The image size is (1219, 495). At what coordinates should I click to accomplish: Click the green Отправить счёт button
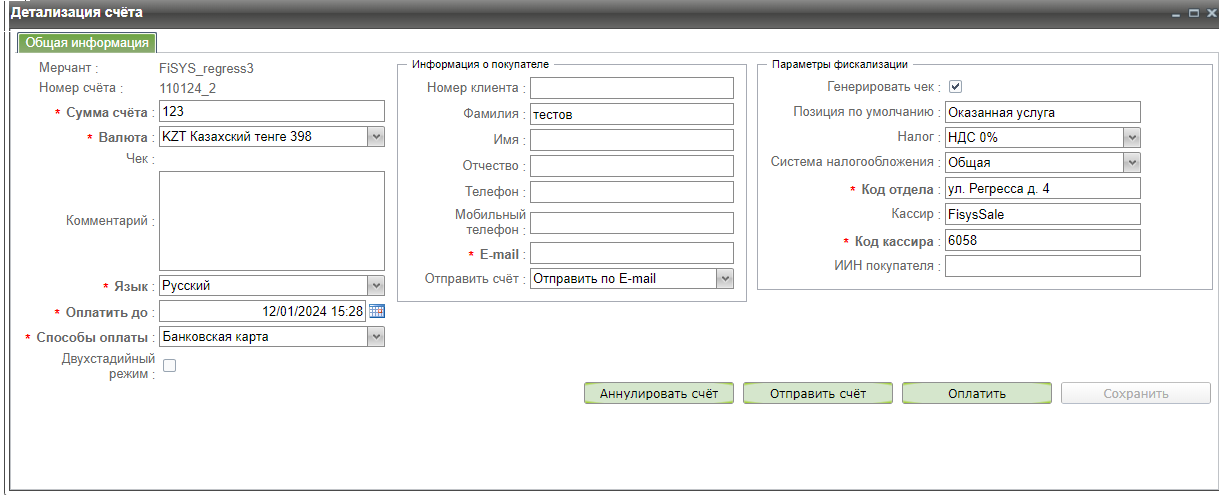tap(817, 394)
